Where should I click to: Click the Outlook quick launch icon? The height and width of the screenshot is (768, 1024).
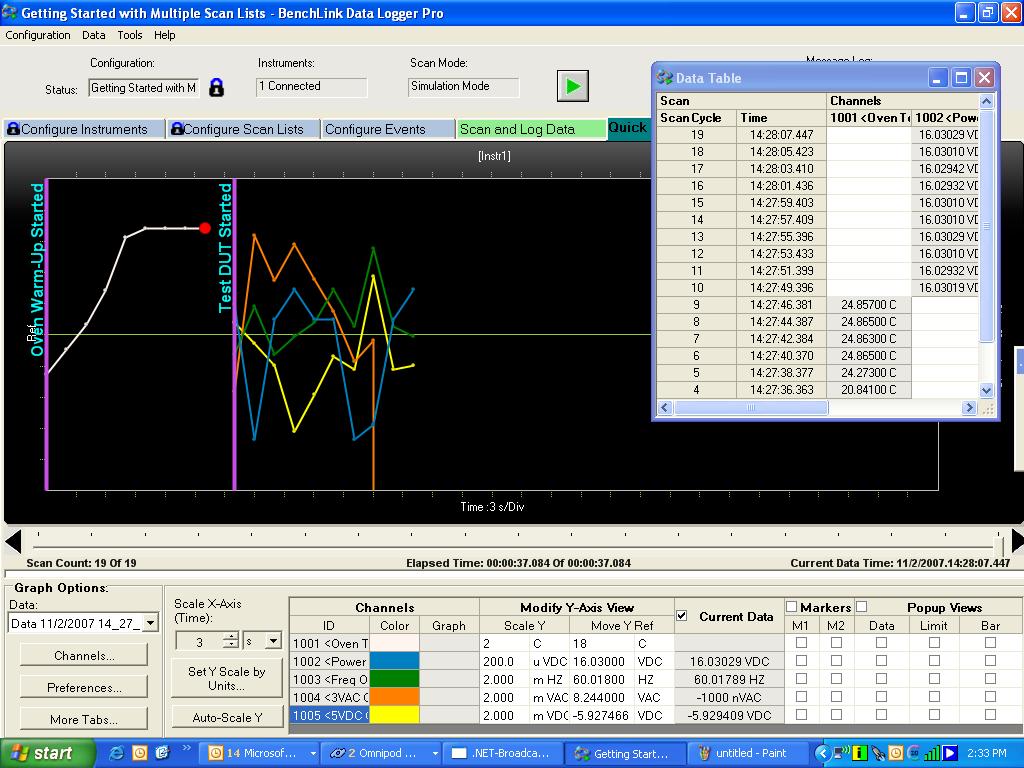coord(140,753)
